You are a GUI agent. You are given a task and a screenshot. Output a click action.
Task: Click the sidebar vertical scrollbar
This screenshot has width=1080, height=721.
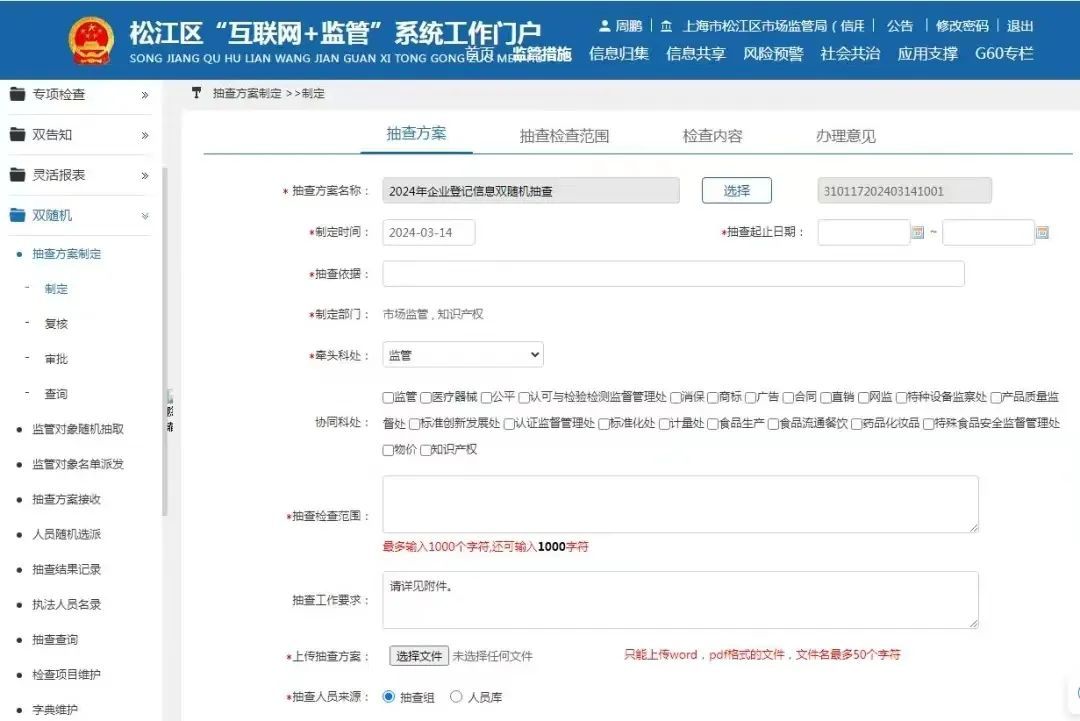164,342
